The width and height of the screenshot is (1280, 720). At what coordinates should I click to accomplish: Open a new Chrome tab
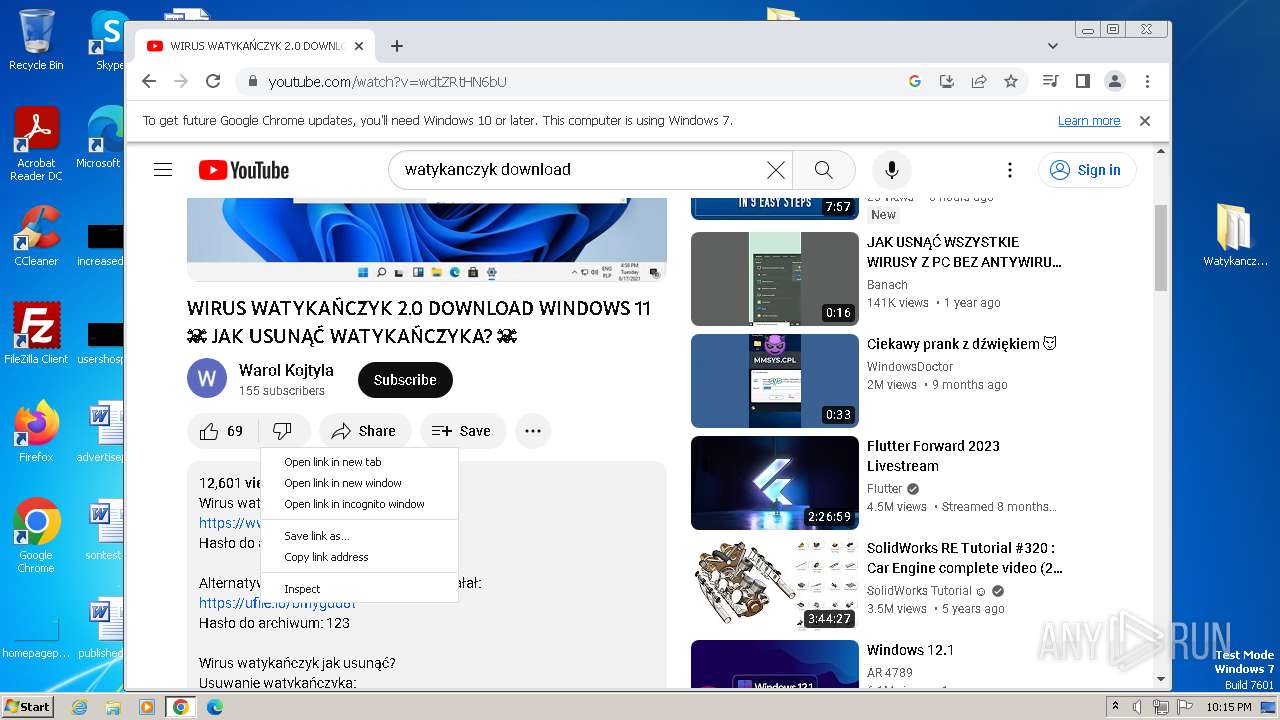[x=397, y=46]
